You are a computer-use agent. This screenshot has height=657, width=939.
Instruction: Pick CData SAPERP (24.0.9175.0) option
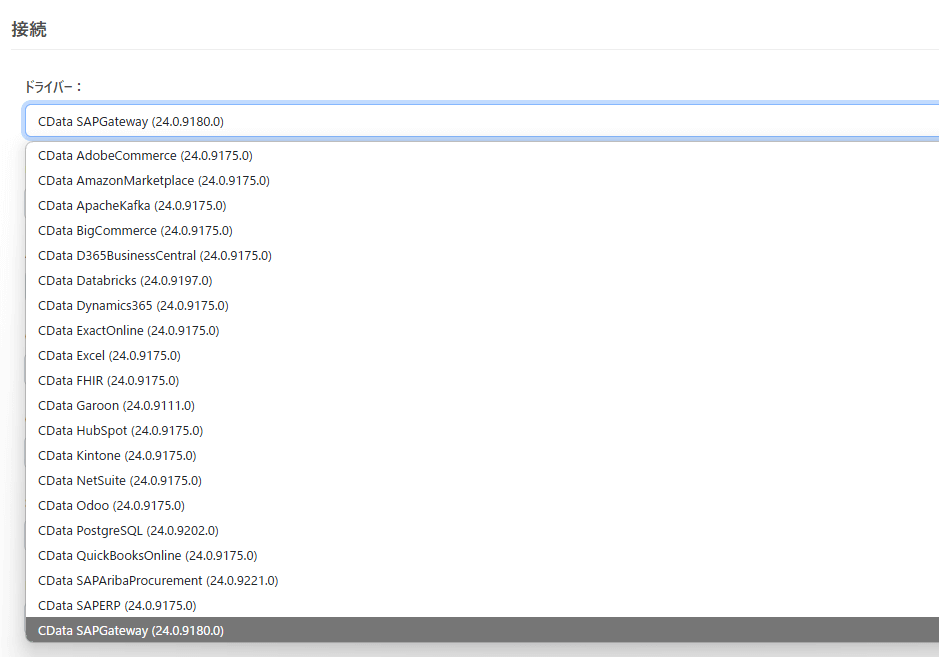(482, 606)
